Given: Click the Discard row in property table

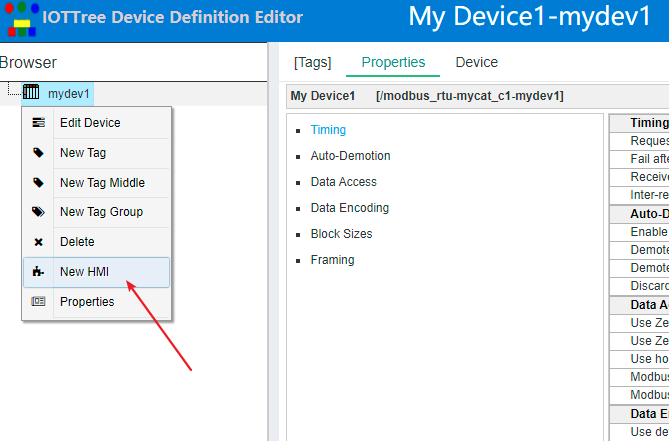Looking at the screenshot, I should tap(639, 286).
